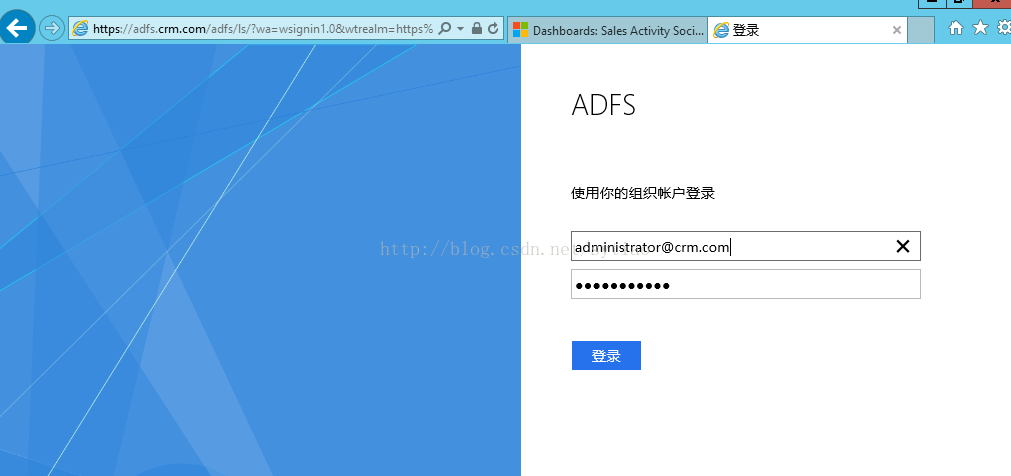Open a new tab with blank tab button

tap(921, 30)
